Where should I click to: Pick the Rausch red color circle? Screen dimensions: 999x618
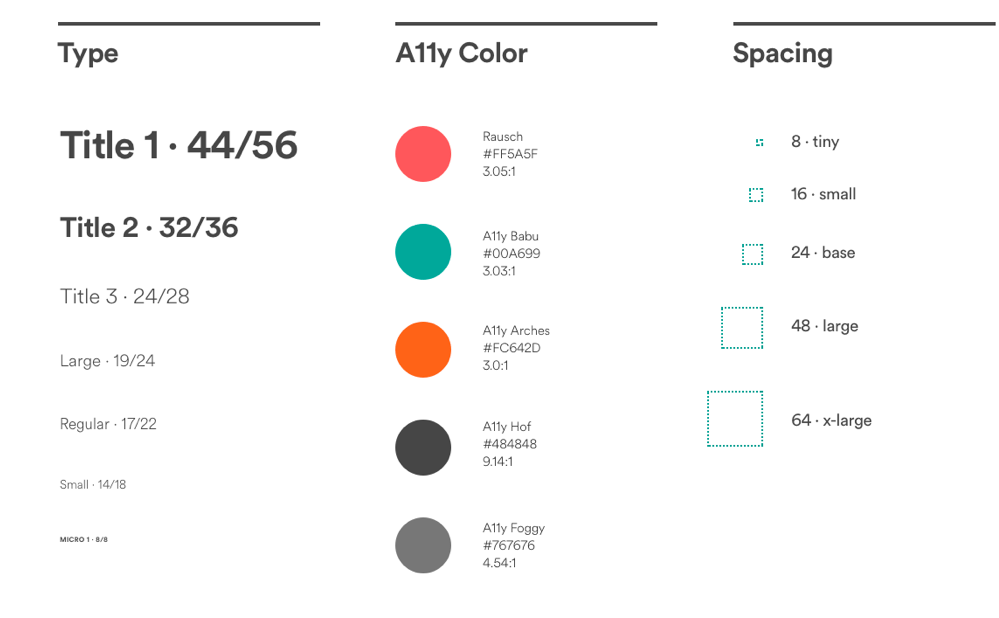423,154
